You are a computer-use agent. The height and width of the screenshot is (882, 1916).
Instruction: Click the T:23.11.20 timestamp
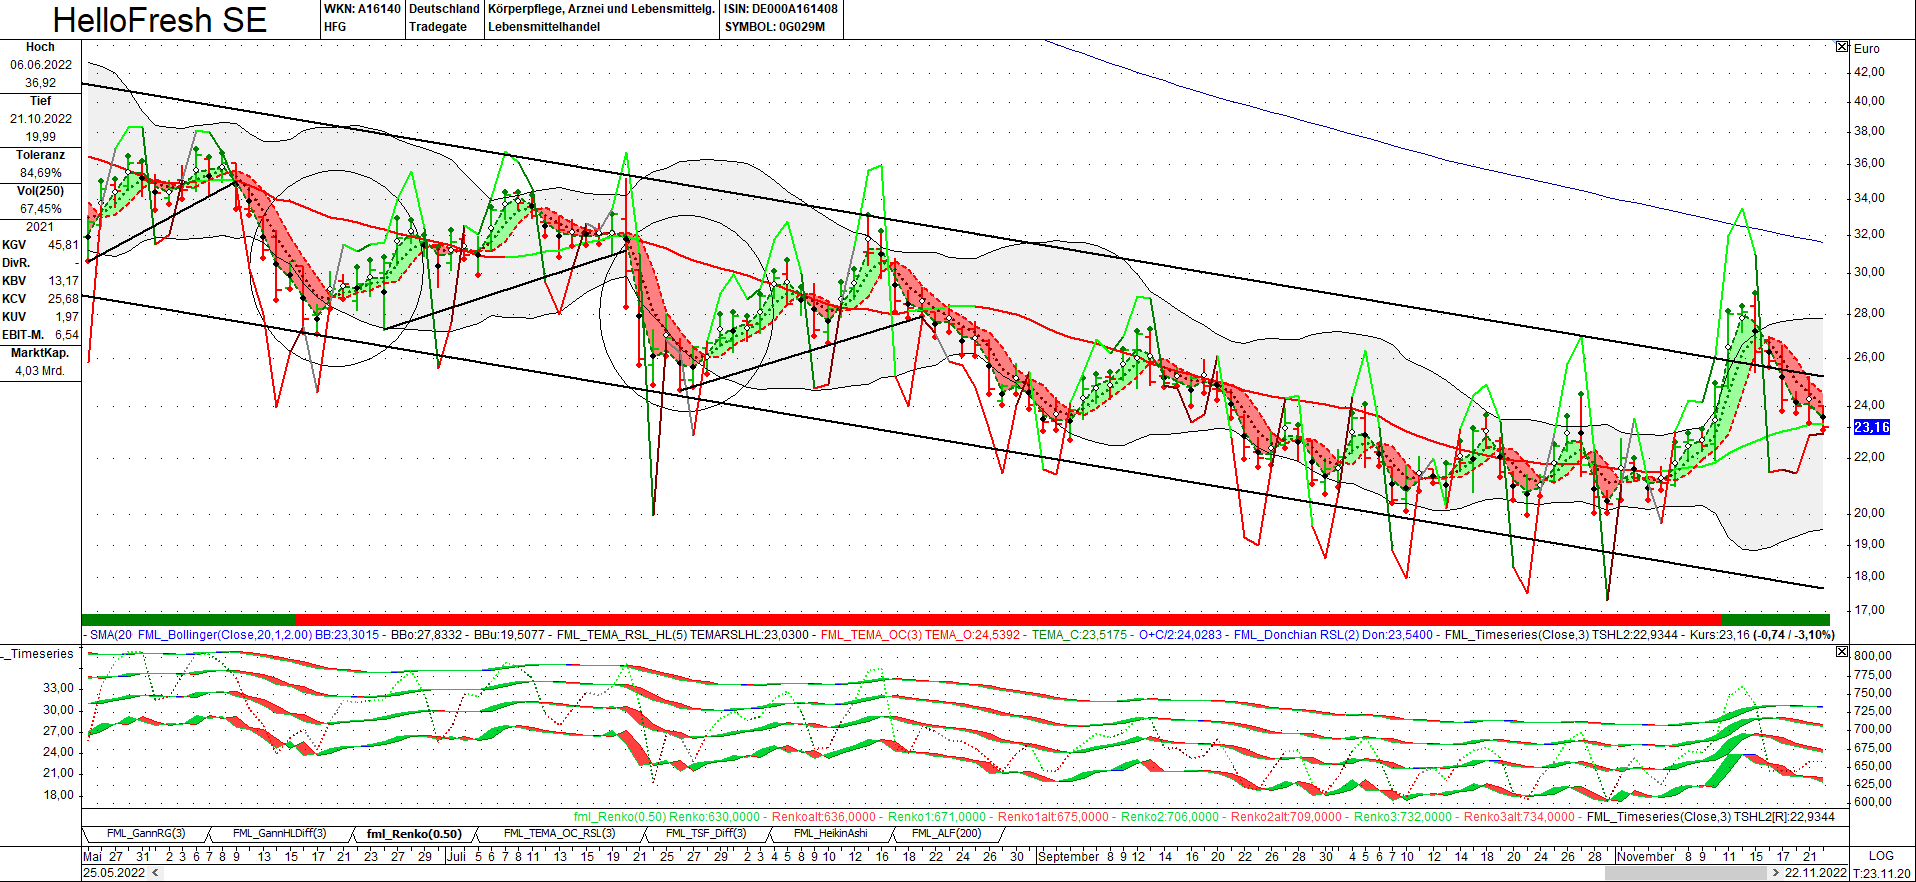pyautogui.click(x=1882, y=873)
